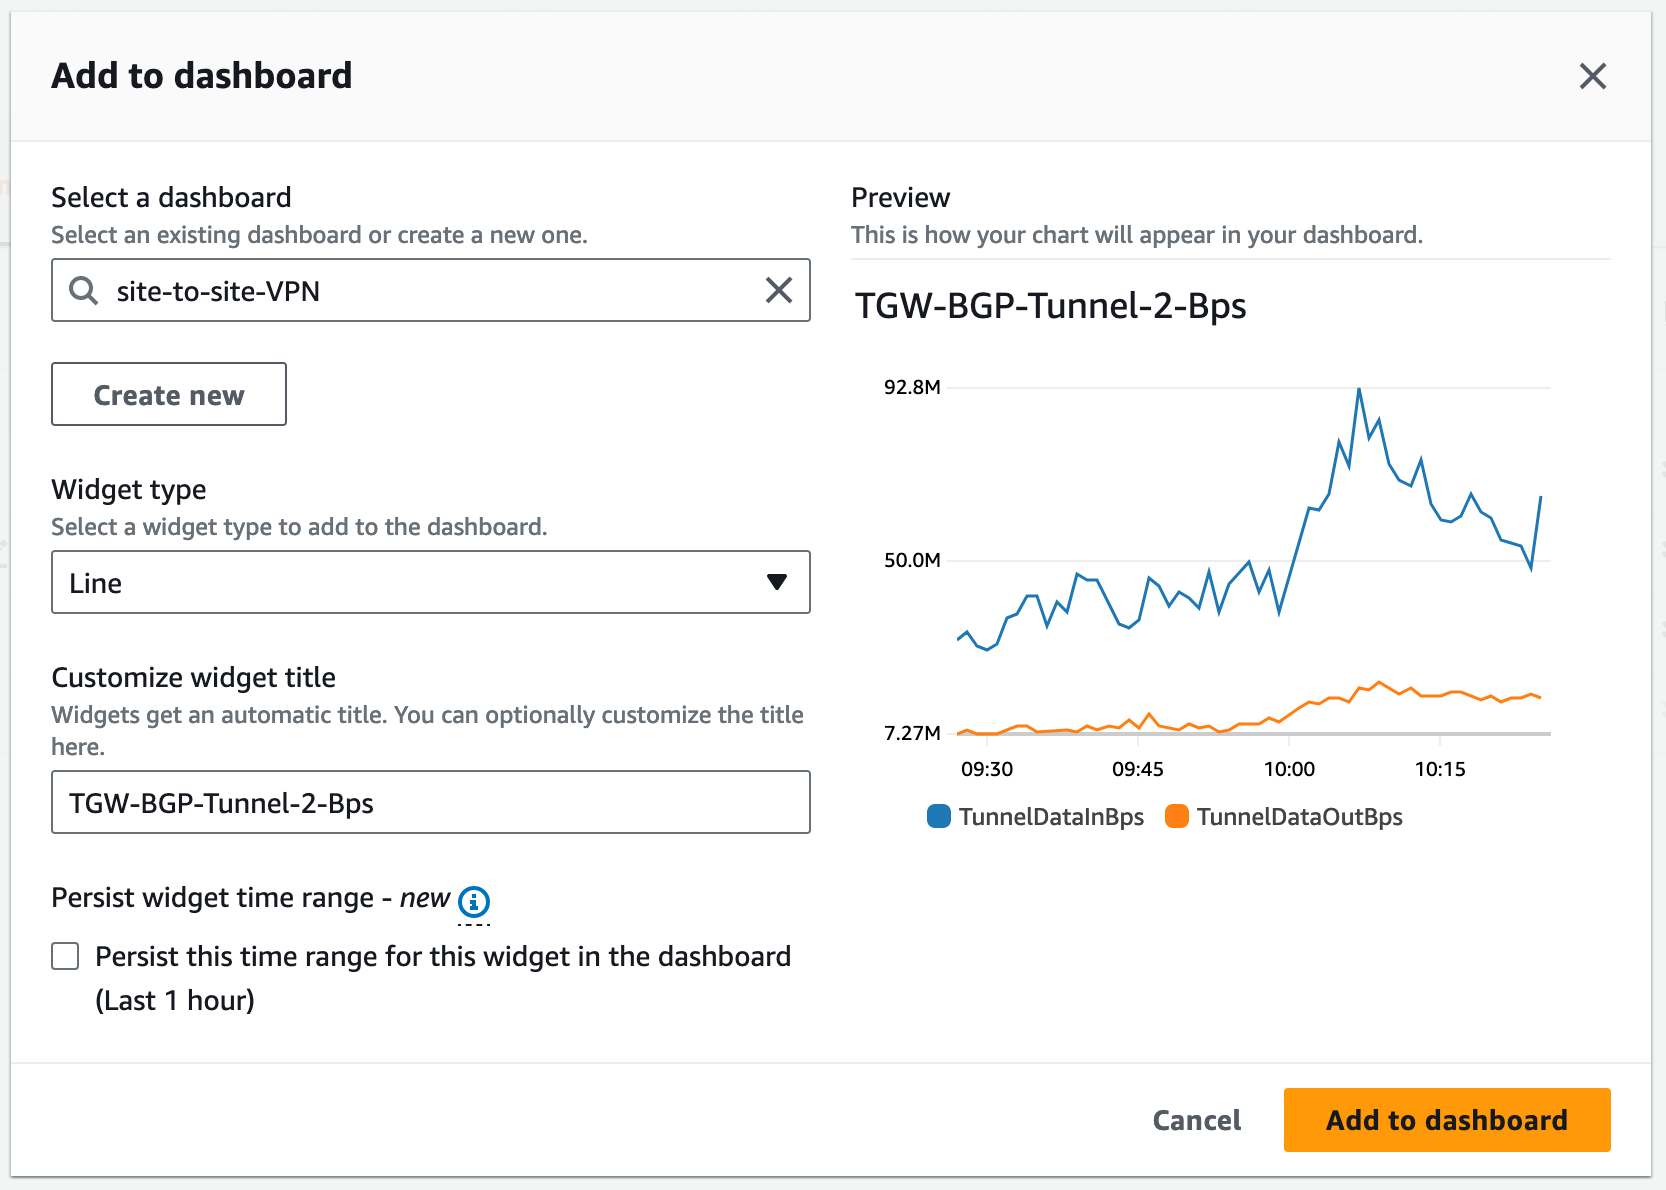Click the preview chart title TGW-BGP-Tunnel-2-Bps
This screenshot has width=1666, height=1190.
pos(1050,305)
